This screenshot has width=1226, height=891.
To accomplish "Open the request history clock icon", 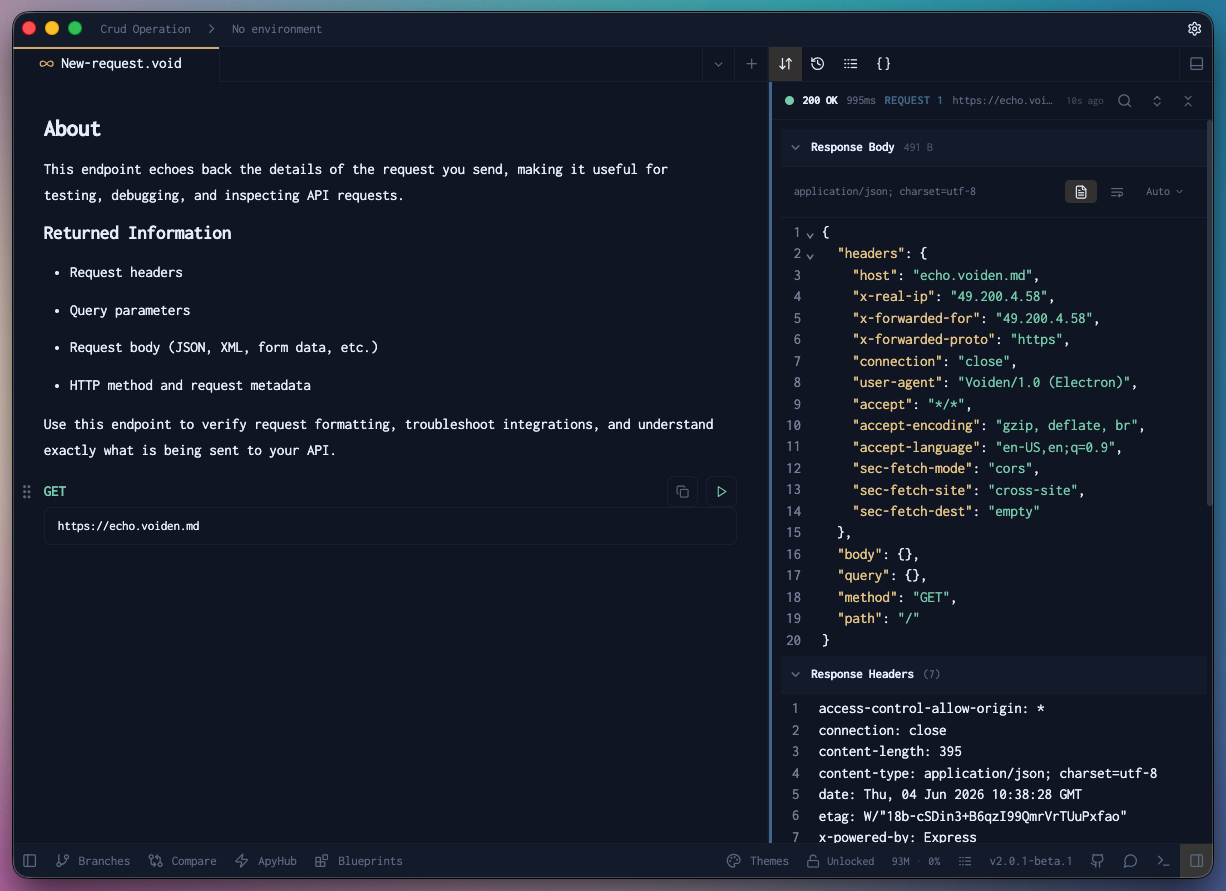I will (818, 64).
